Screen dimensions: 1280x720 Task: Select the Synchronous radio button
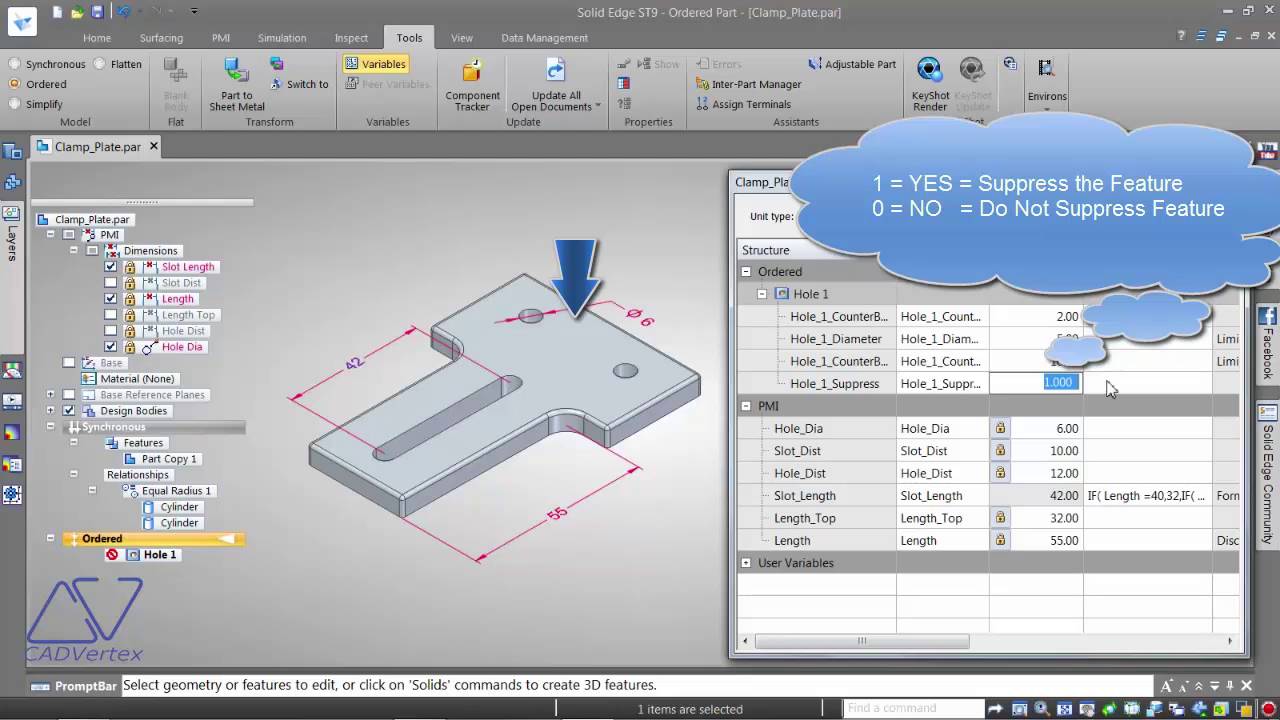pyautogui.click(x=14, y=64)
